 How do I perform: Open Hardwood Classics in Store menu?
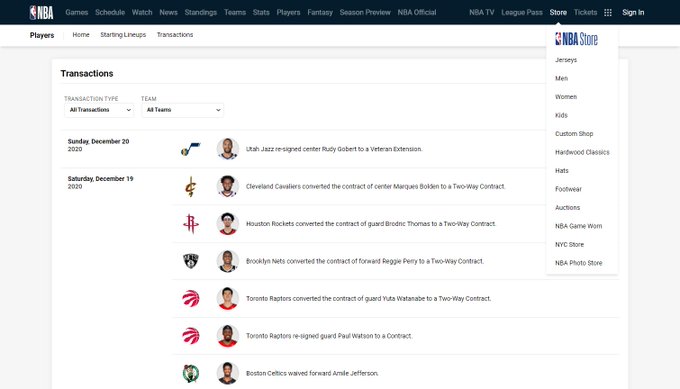(582, 152)
